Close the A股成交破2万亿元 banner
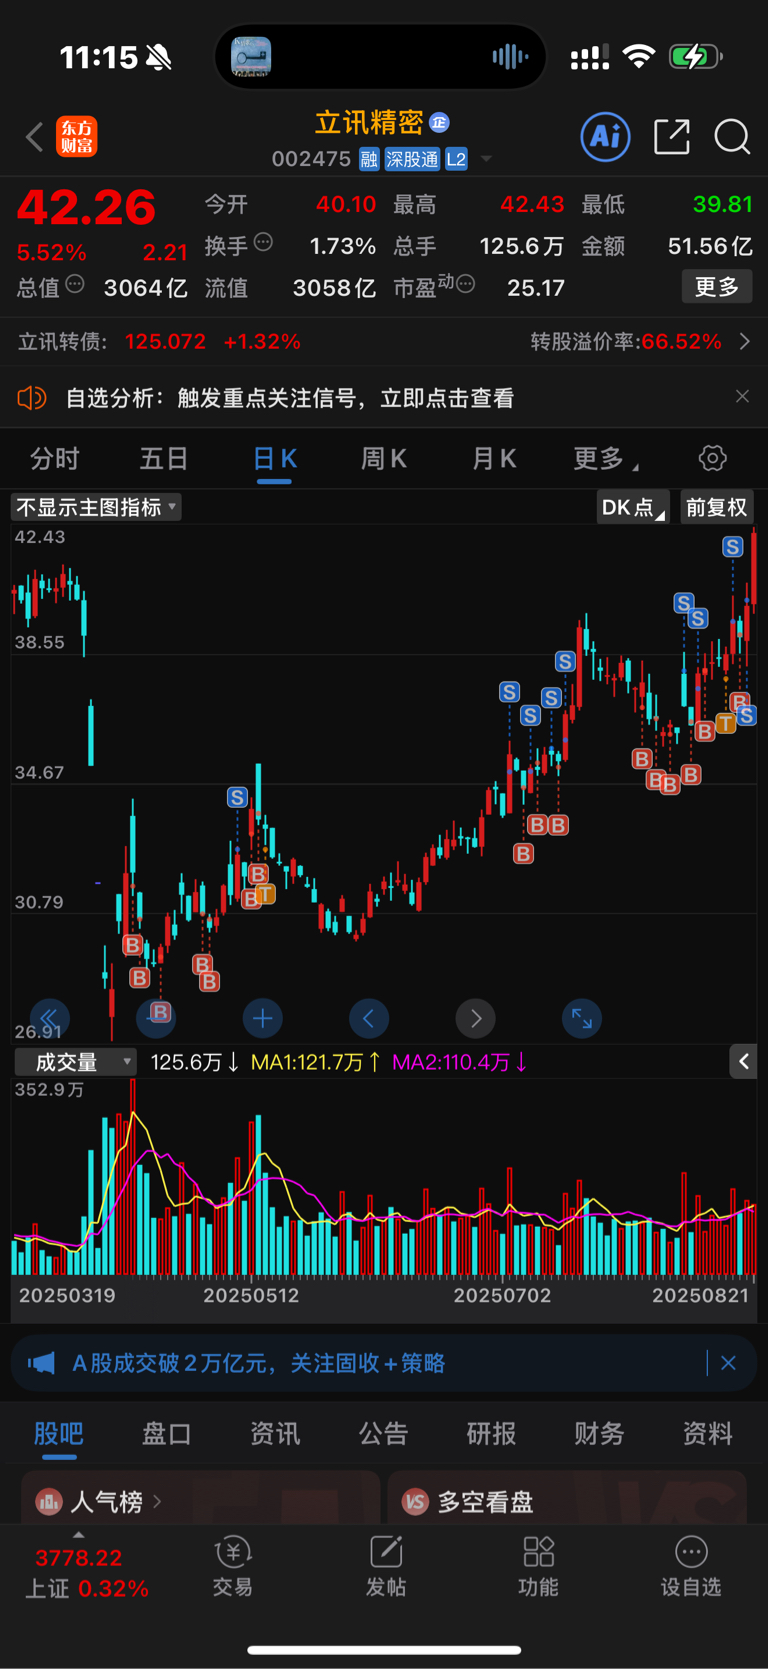Screen dimensions: 768x1669 [728, 1363]
